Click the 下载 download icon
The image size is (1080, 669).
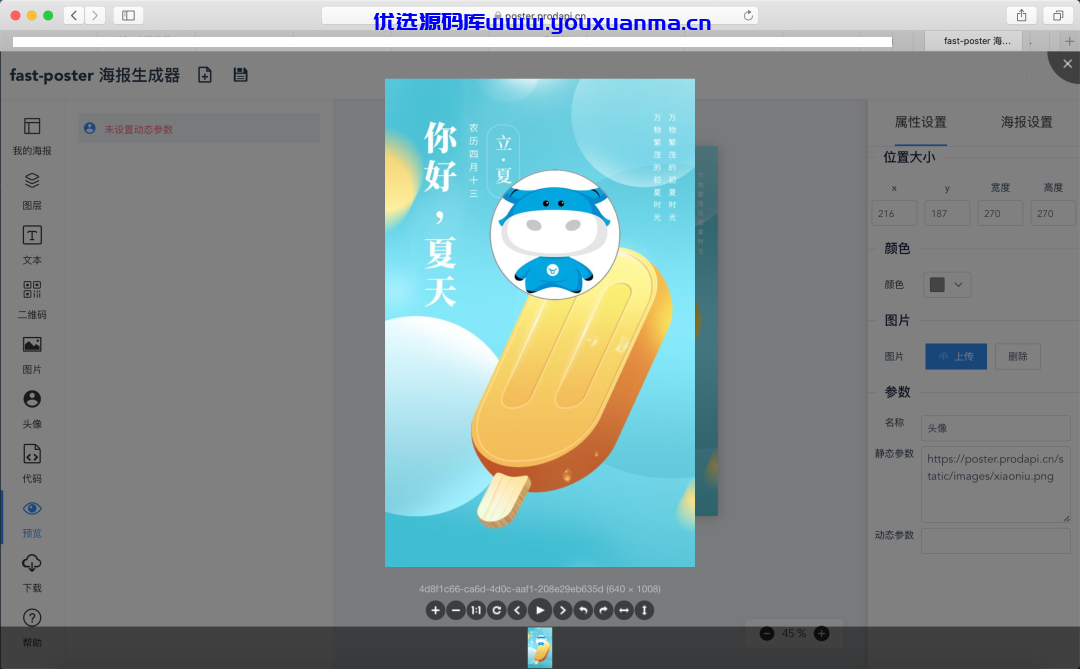click(x=32, y=564)
